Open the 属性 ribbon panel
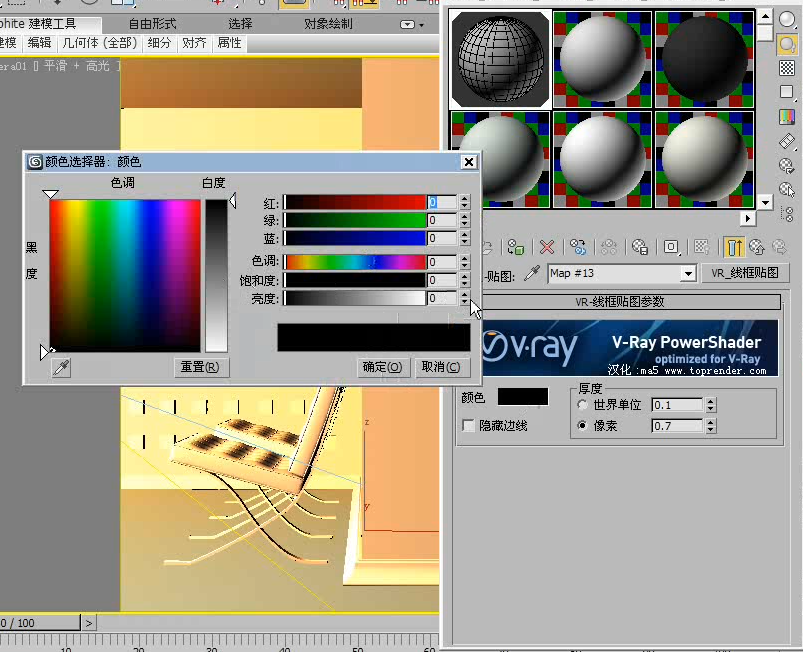The image size is (803, 652). click(229, 43)
